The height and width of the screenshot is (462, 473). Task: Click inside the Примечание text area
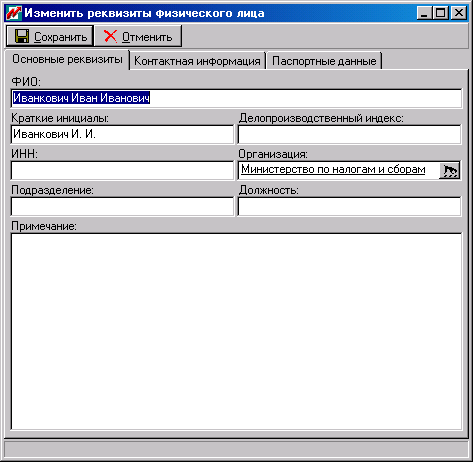click(236, 331)
